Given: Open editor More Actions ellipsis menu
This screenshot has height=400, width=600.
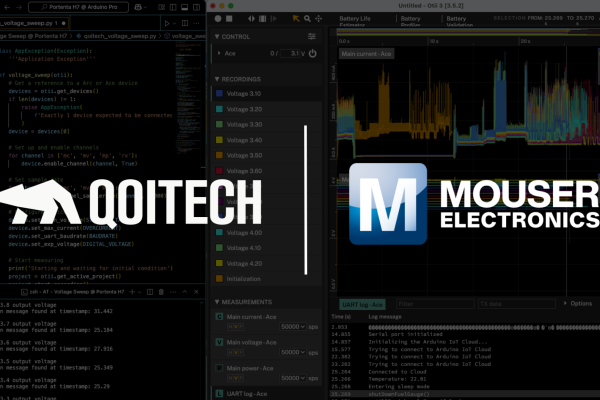Looking at the screenshot, I should click(196, 23).
